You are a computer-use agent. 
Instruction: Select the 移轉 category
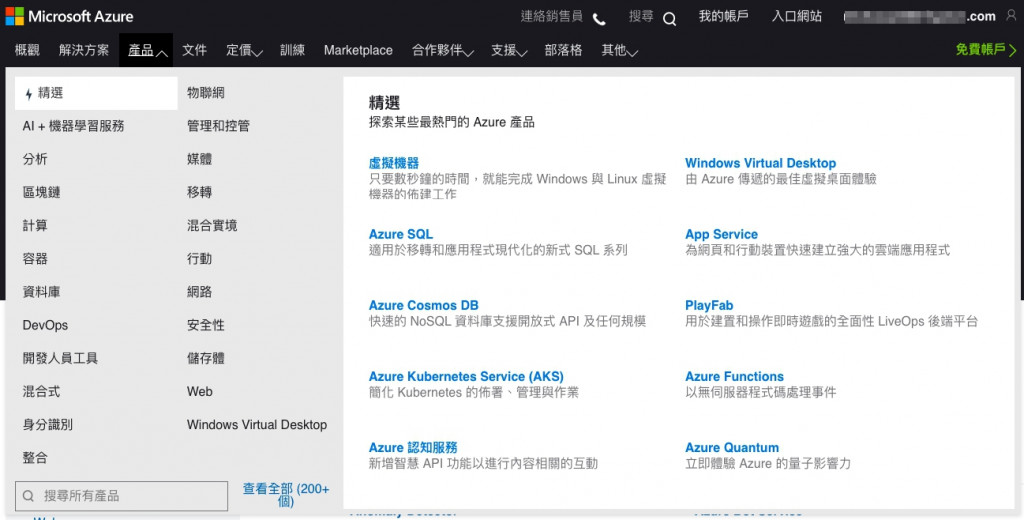(199, 193)
